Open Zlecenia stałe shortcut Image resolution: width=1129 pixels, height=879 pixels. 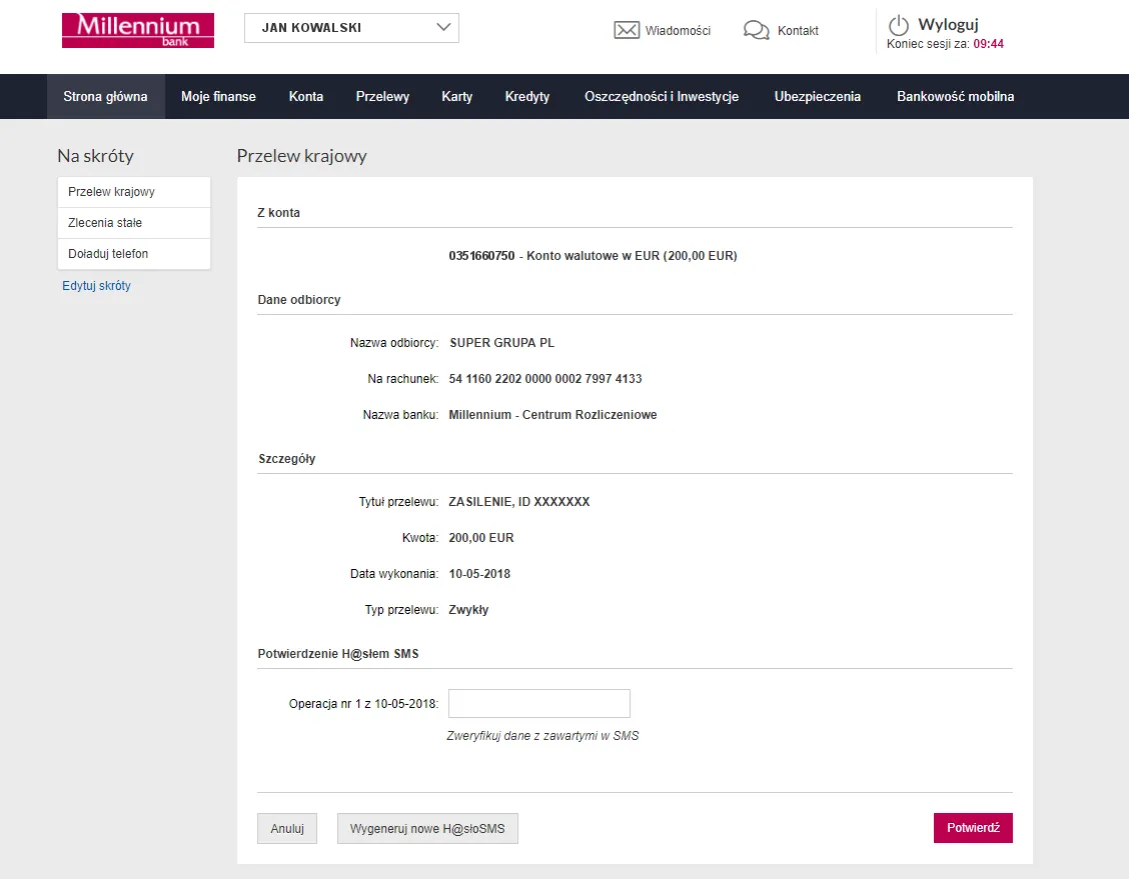click(105, 223)
